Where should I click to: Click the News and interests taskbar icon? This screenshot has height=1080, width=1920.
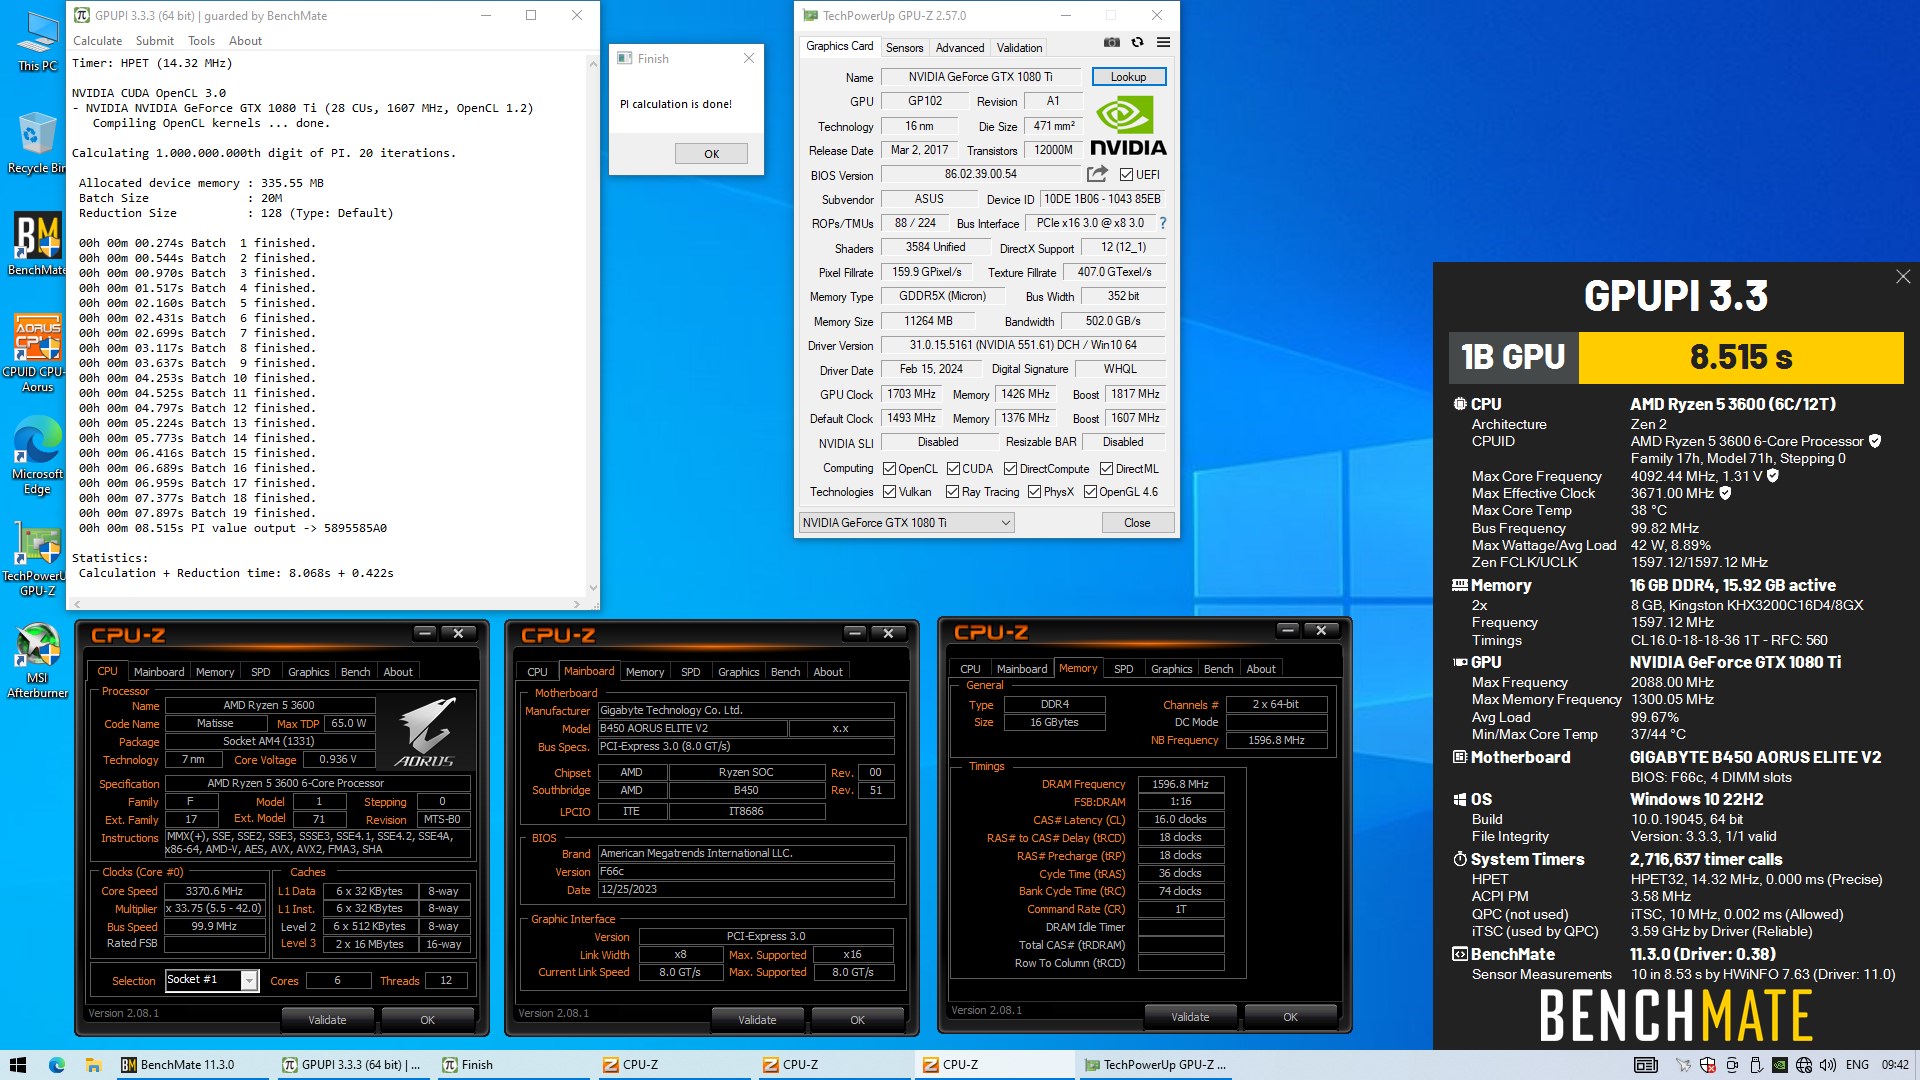1645,1065
